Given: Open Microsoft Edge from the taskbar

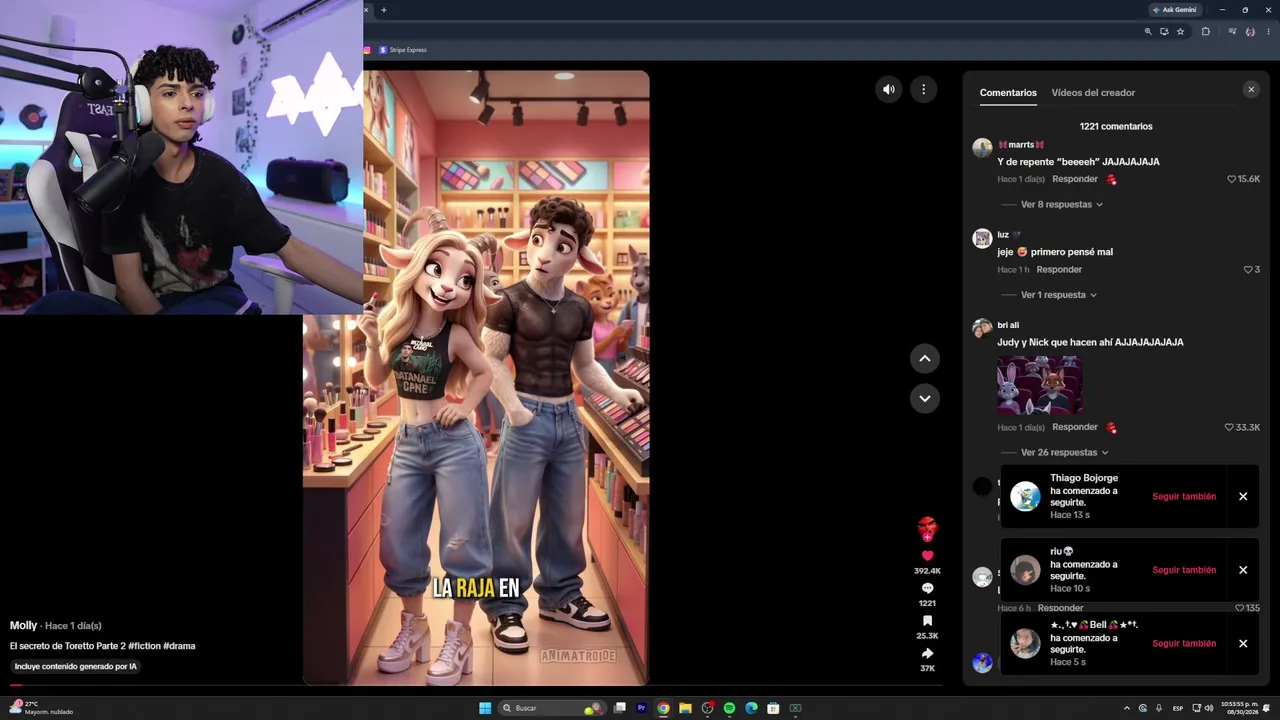Looking at the screenshot, I should pyautogui.click(x=751, y=708).
